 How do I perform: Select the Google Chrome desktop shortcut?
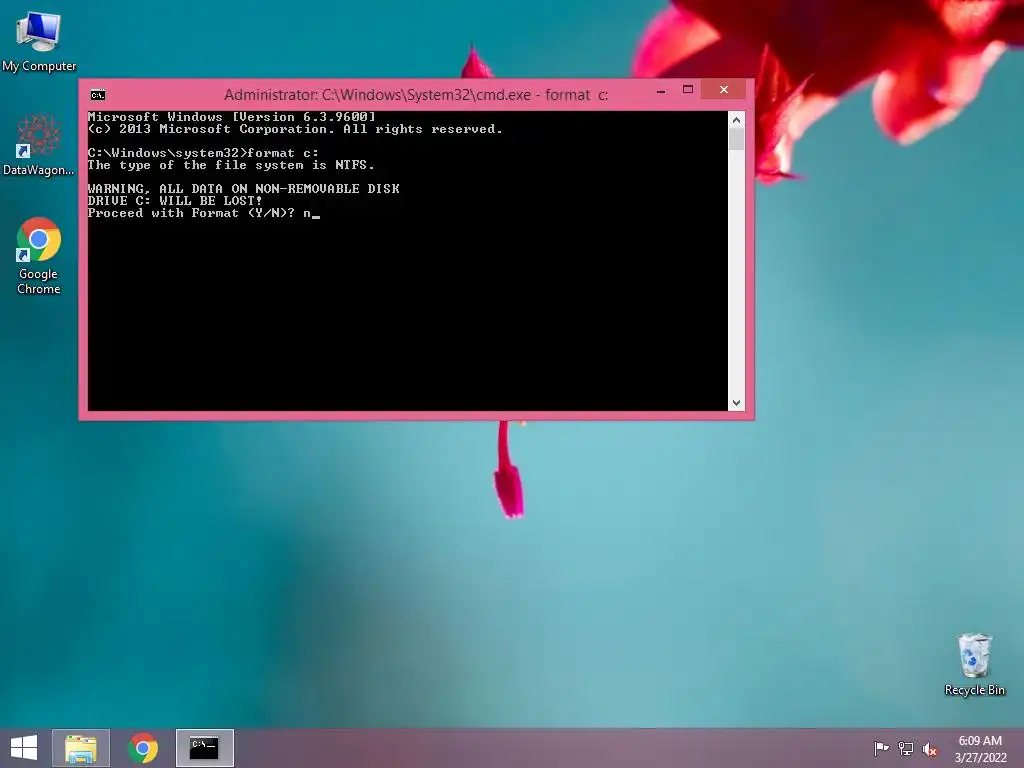tap(39, 255)
